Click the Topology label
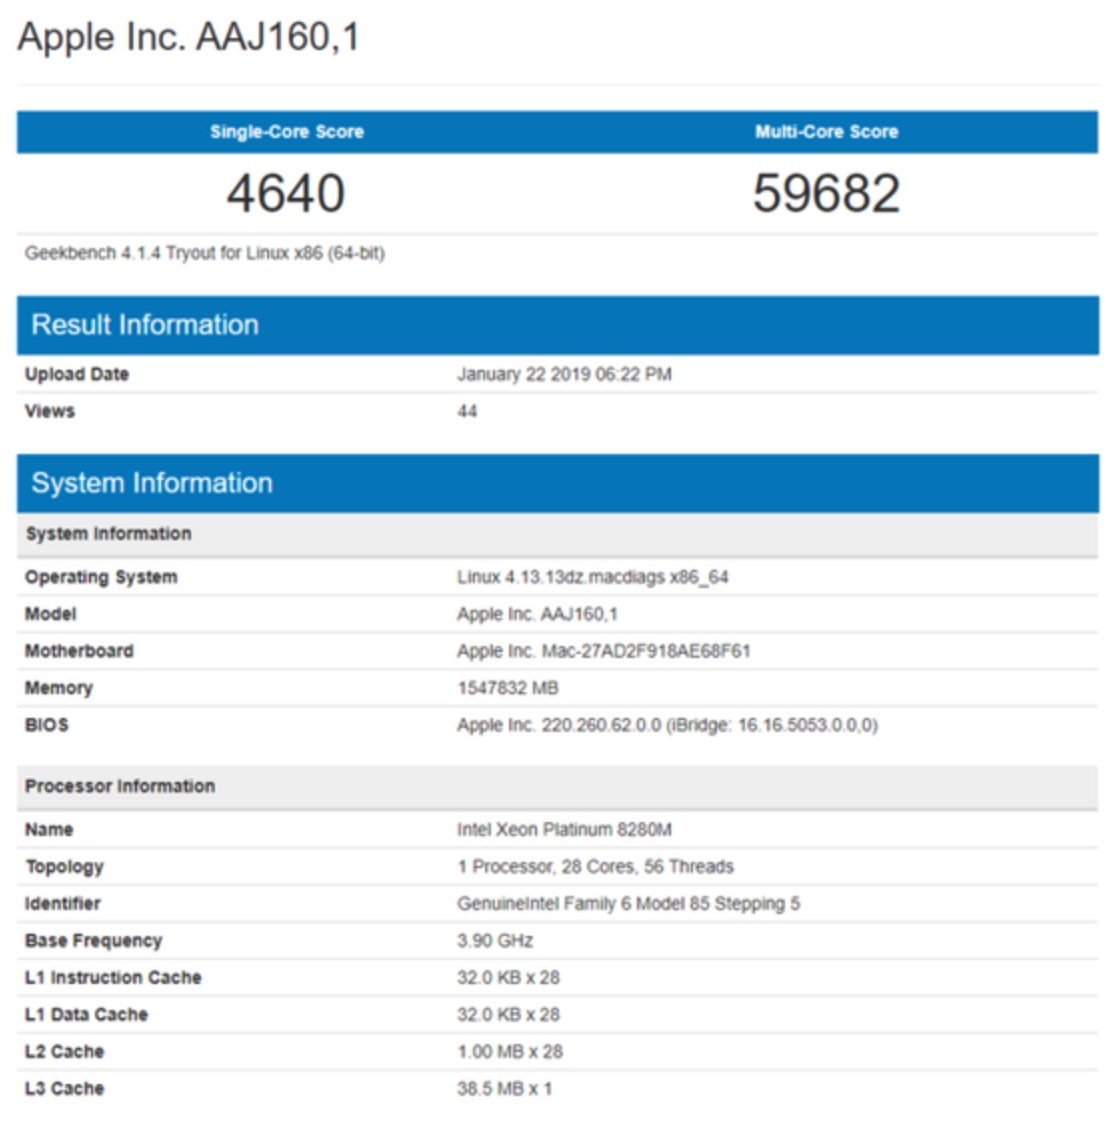Screen dimensions: 1106x1130 tap(65, 867)
